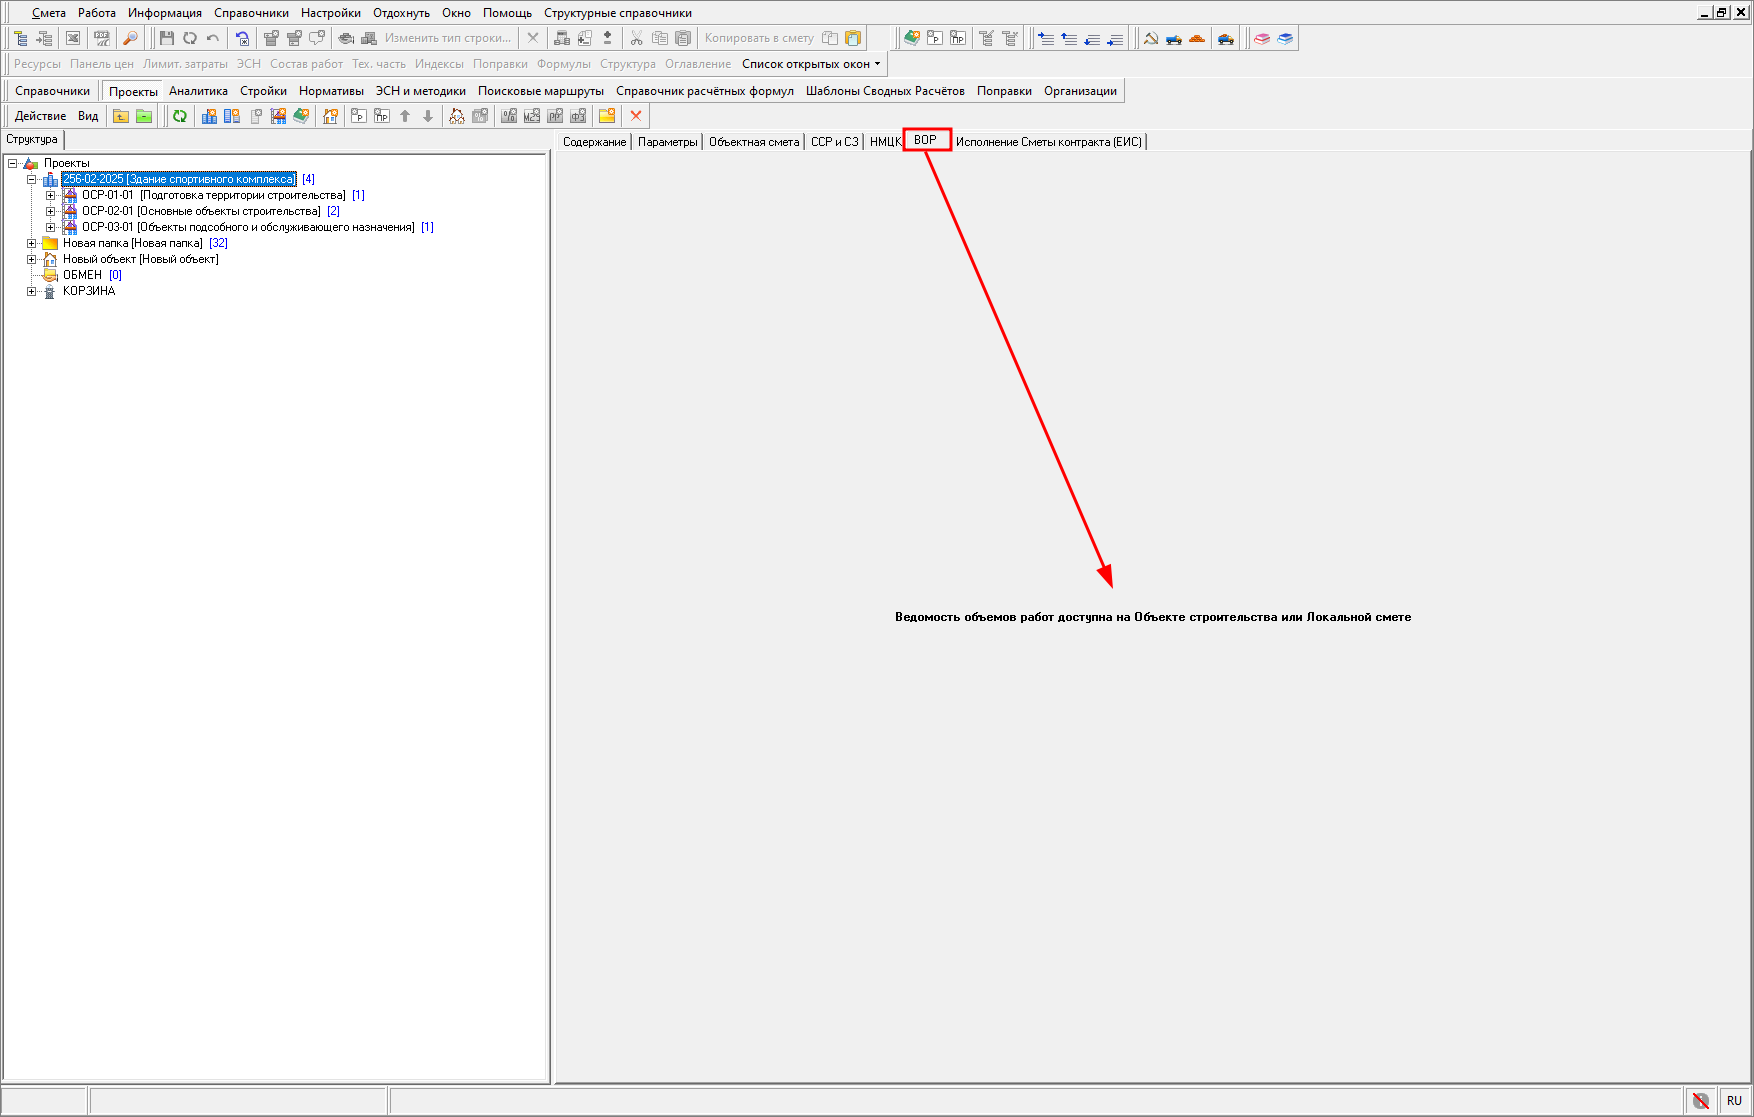Click the floppy disk save icon
1754x1117 pixels.
tap(167, 38)
